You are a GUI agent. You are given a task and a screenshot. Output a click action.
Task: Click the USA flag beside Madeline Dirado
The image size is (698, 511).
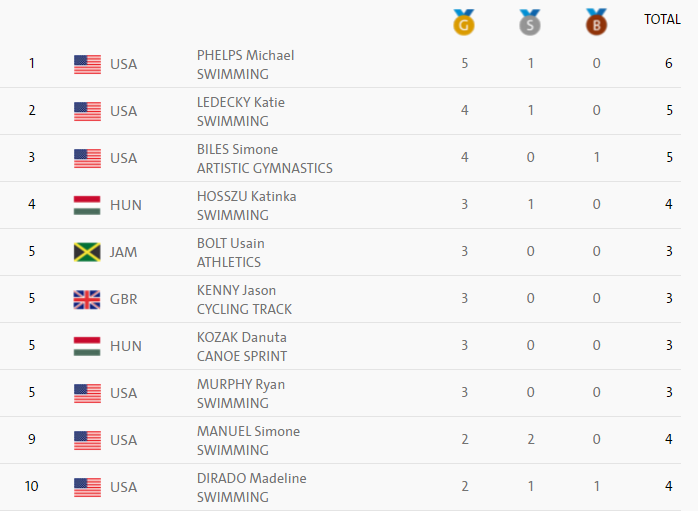[88, 487]
